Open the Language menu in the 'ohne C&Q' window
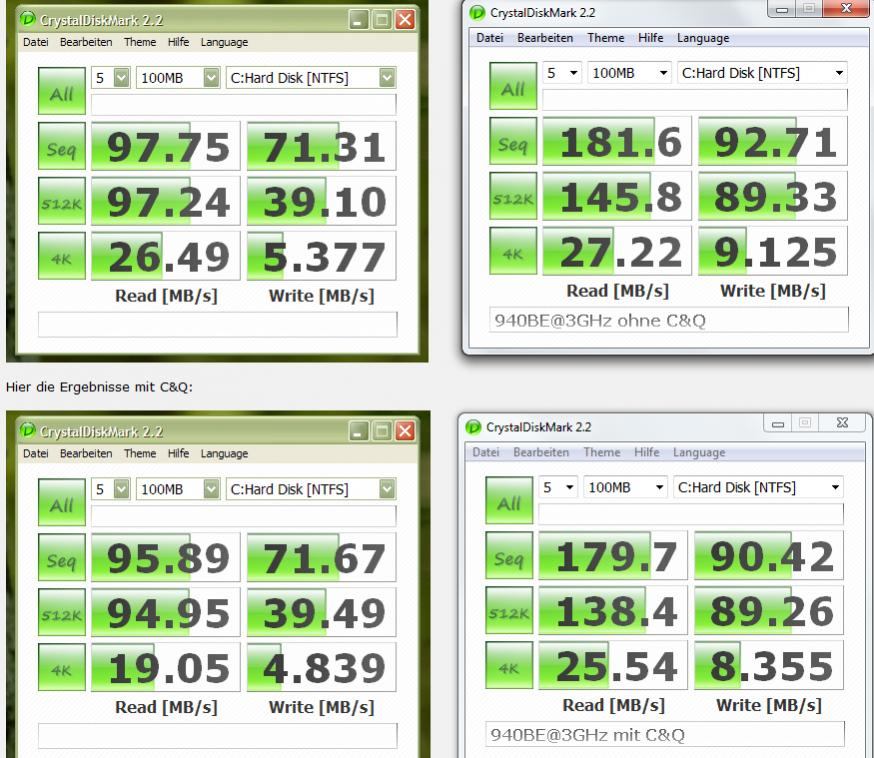The image size is (874, 758). (x=703, y=37)
